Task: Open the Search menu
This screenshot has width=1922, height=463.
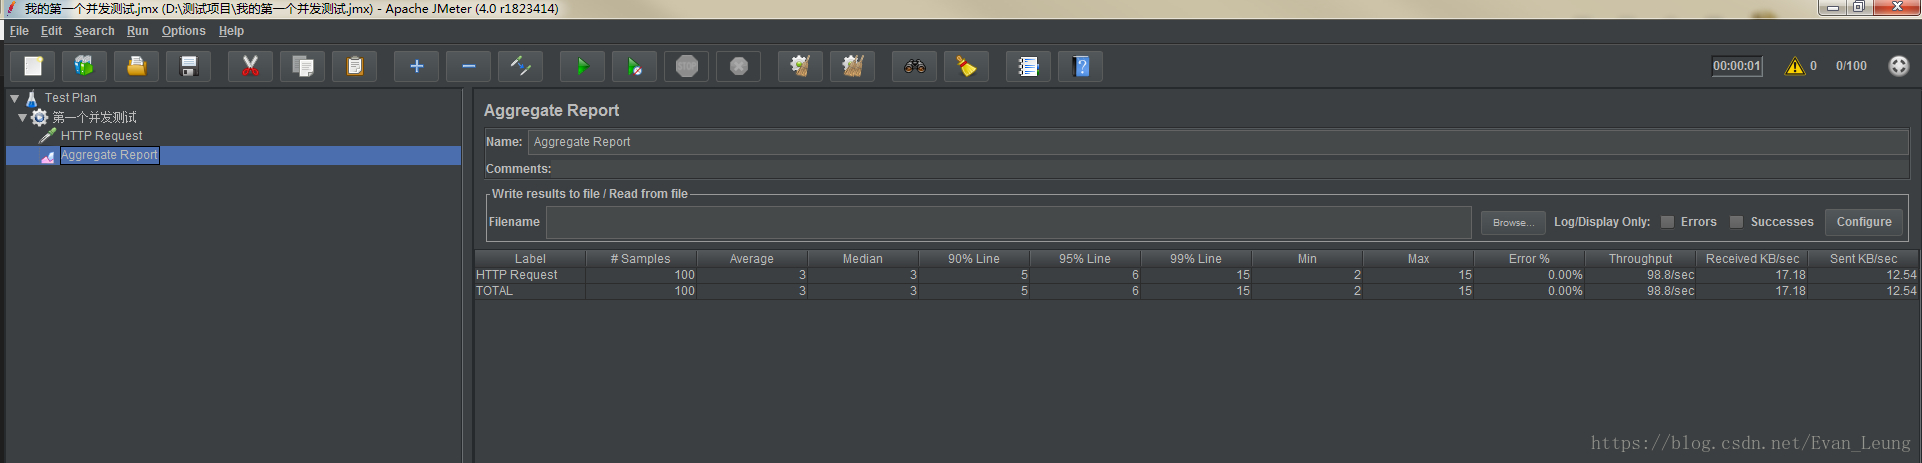Action: pos(94,31)
